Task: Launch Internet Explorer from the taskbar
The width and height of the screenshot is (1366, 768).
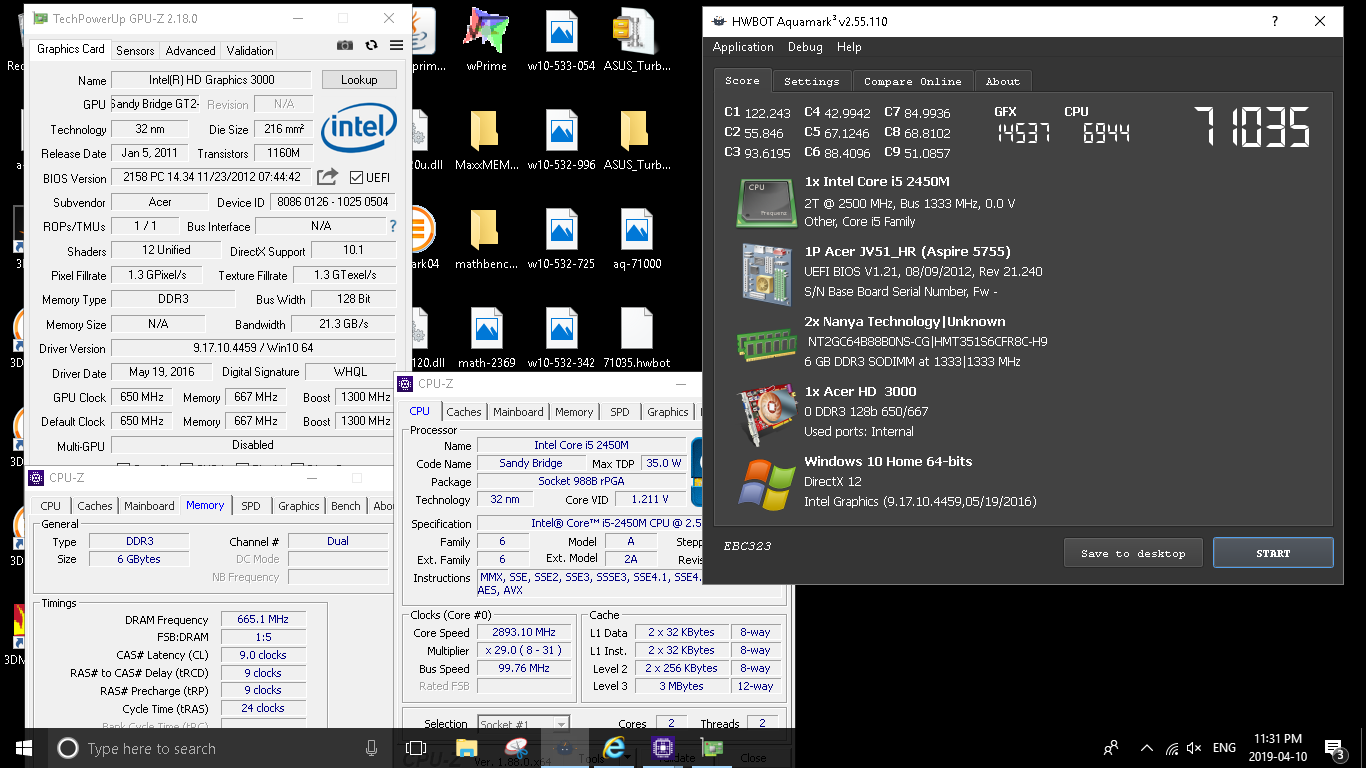Action: pos(613,748)
